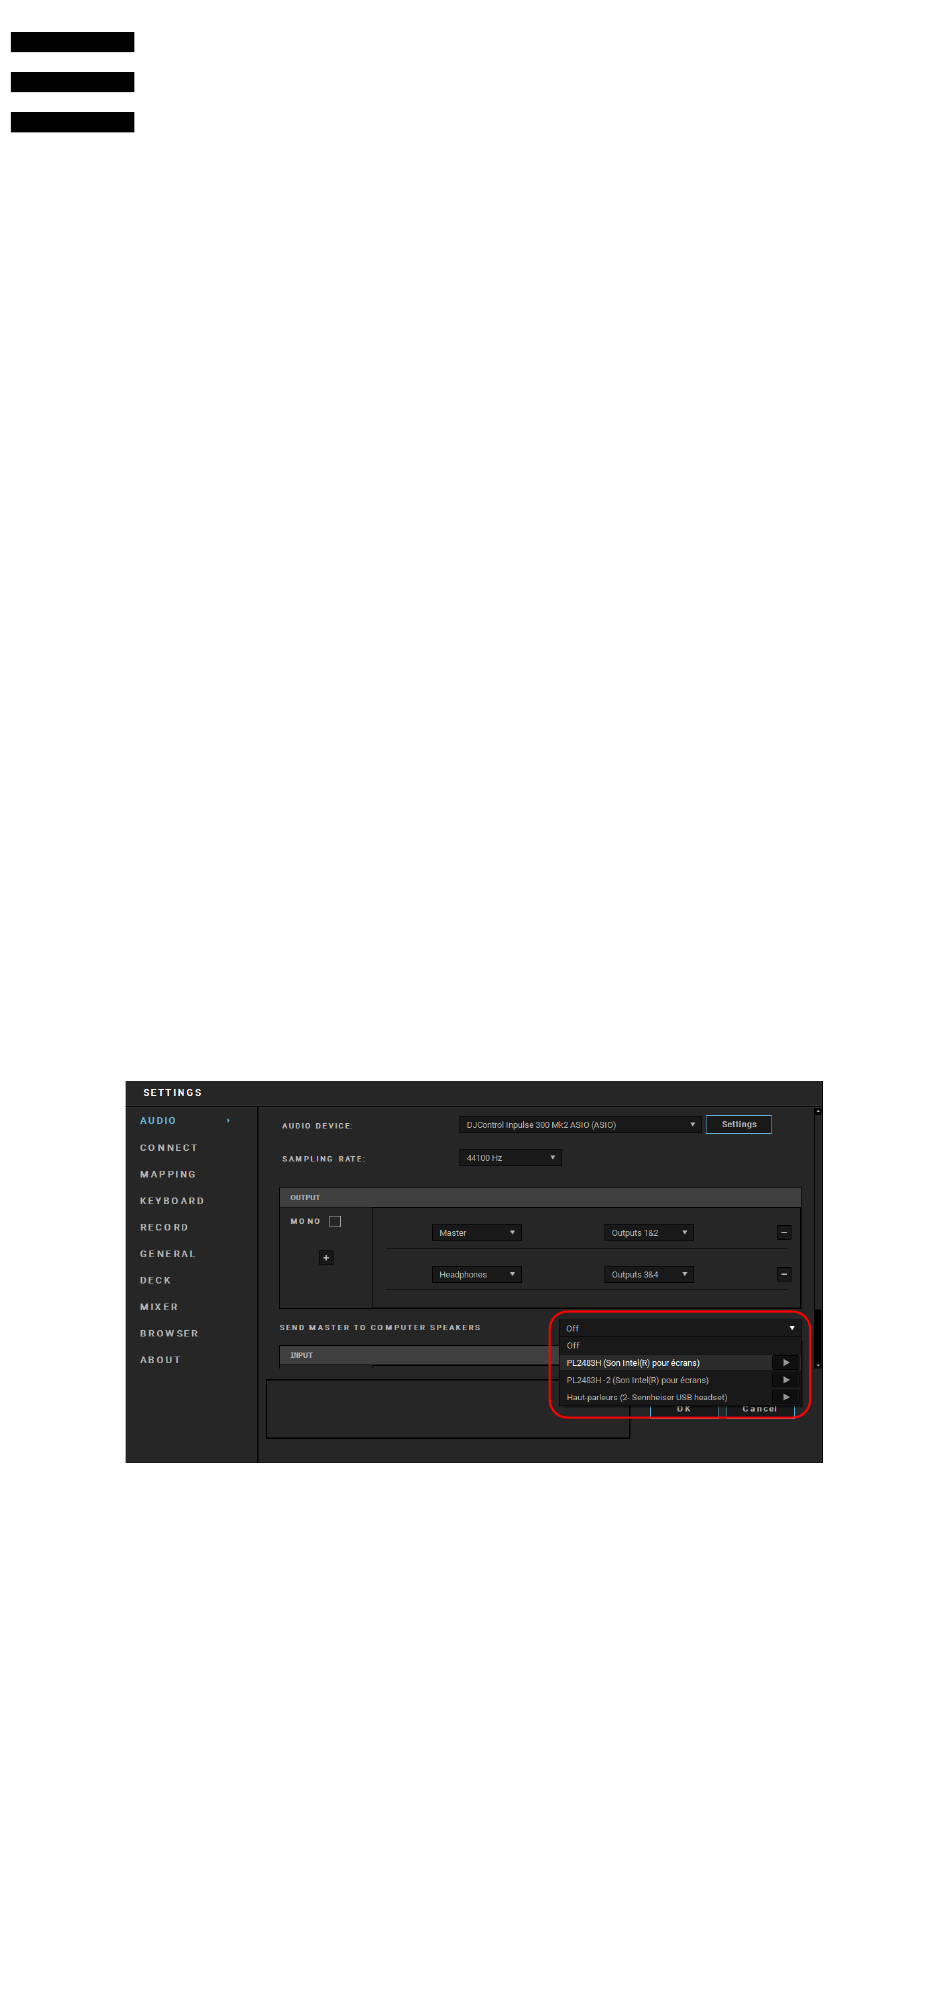Image resolution: width=950 pixels, height=2005 pixels.
Task: Select Haut-parleurs Sennheiser USB headset entry
Action: point(666,1397)
